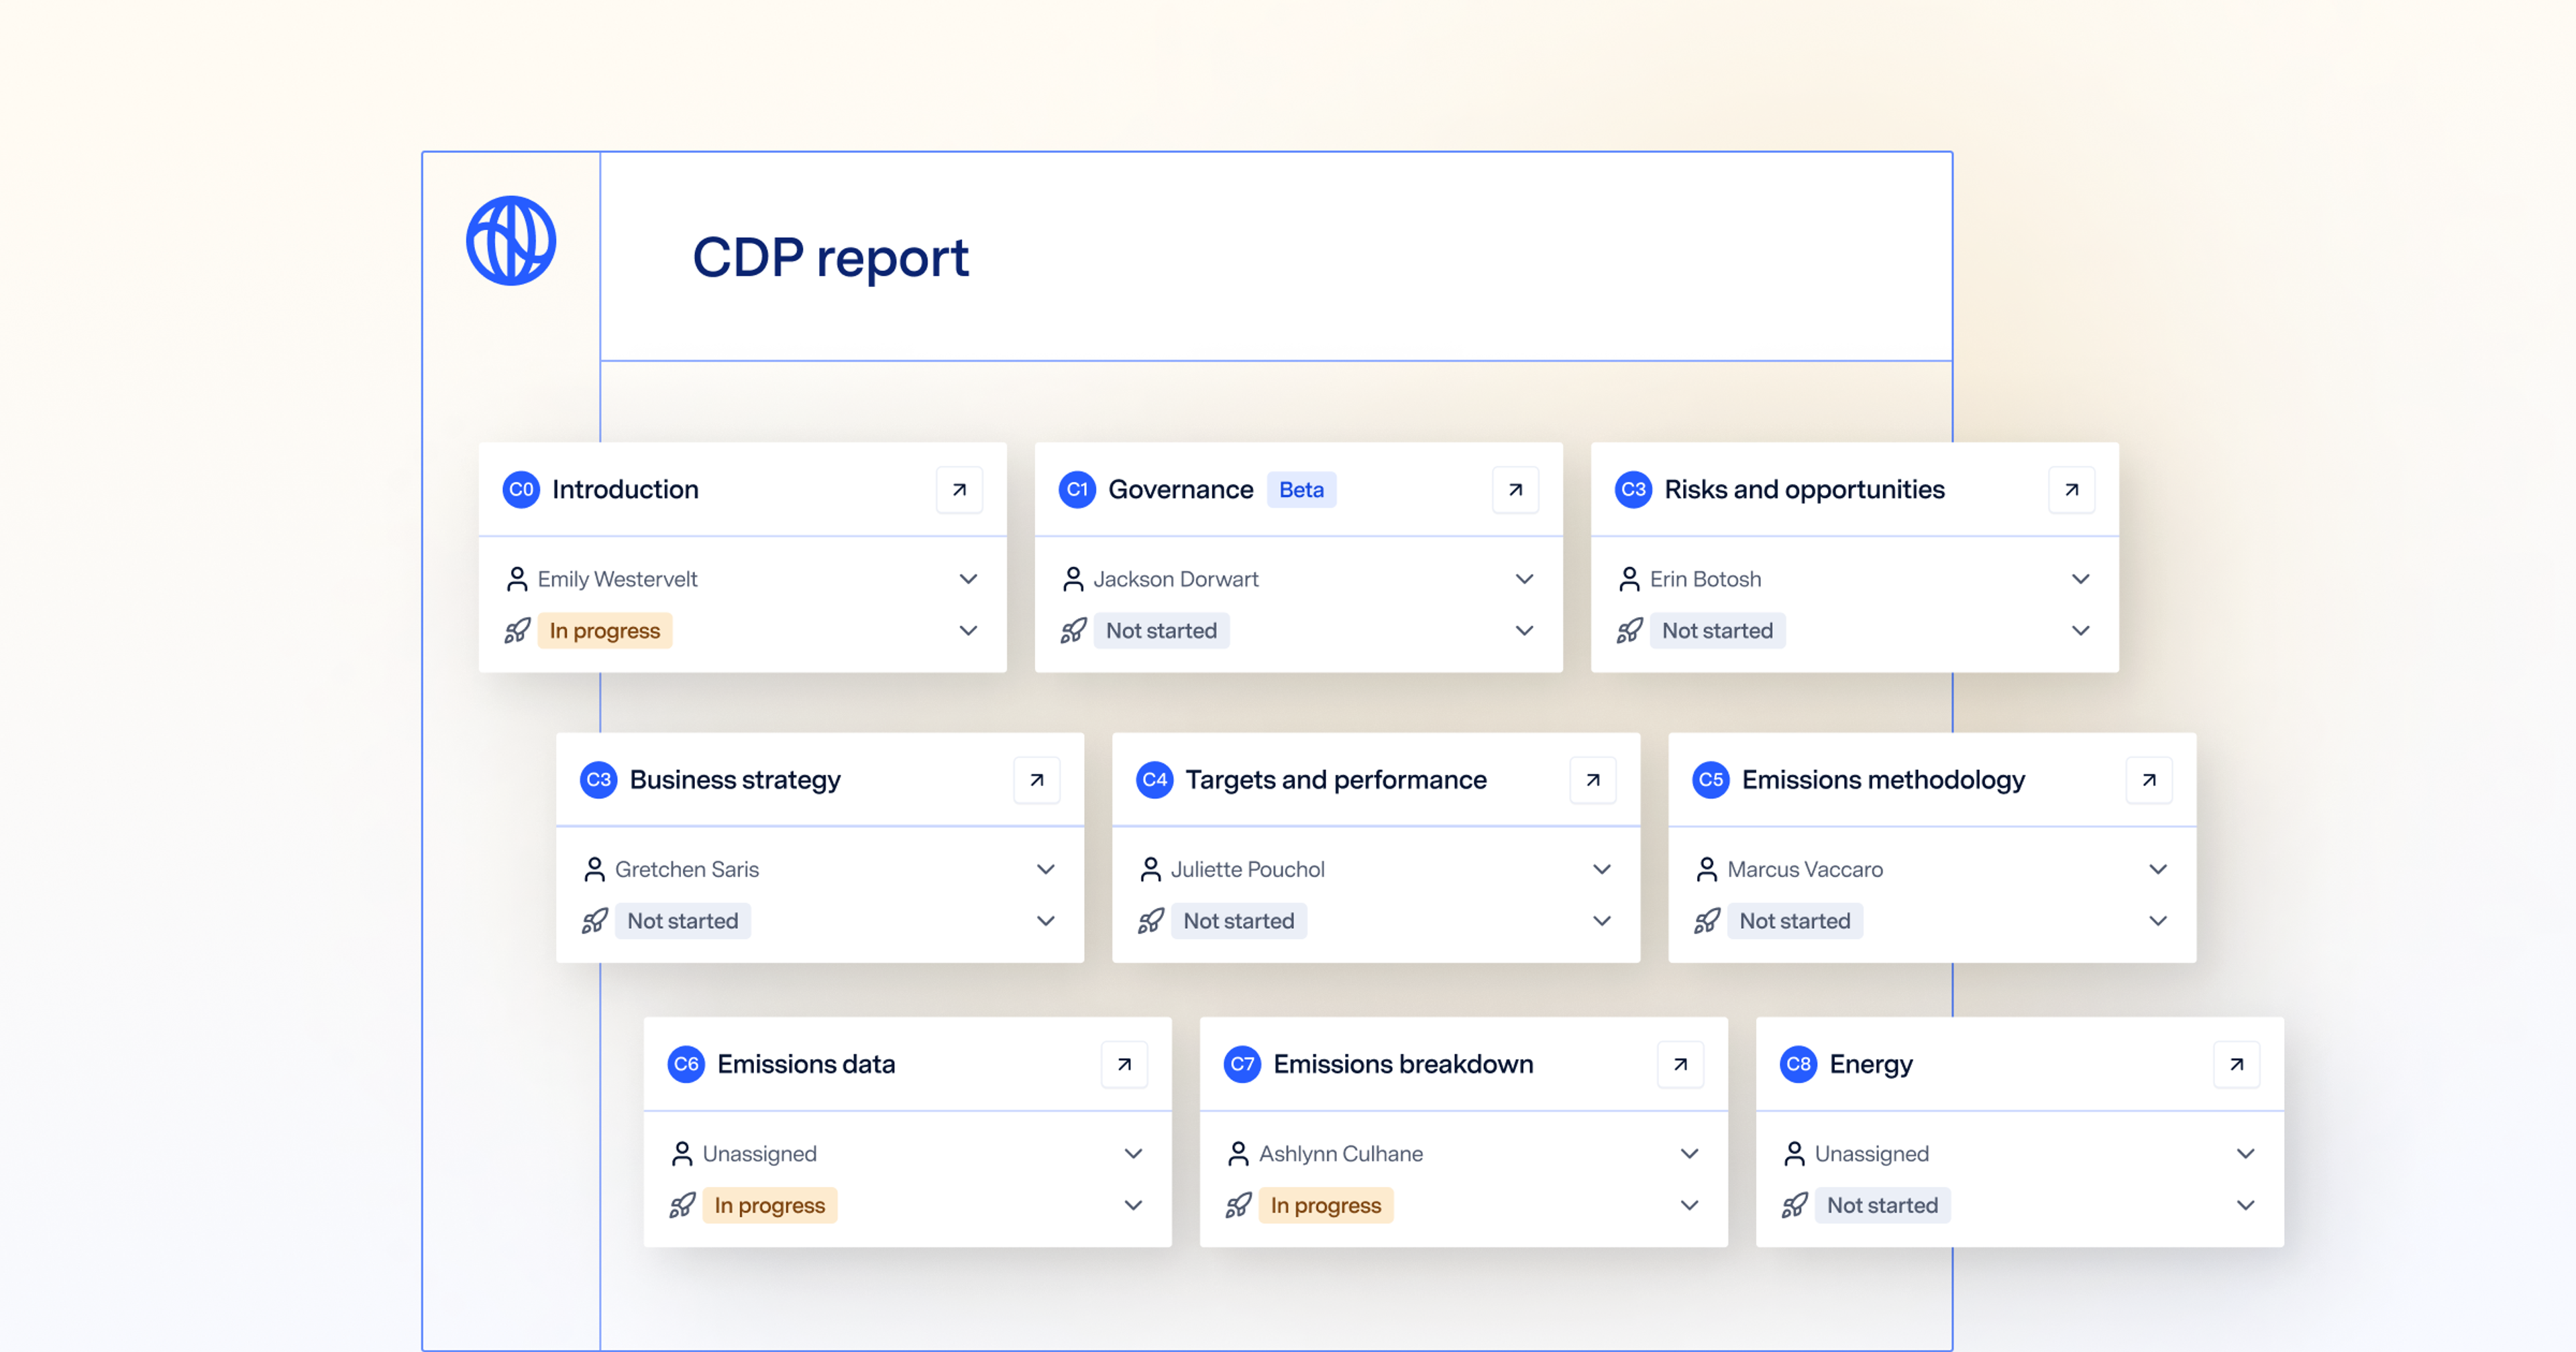
Task: Expand the Ashlynn Culhane assignee dropdown
Action: coord(1689,1153)
